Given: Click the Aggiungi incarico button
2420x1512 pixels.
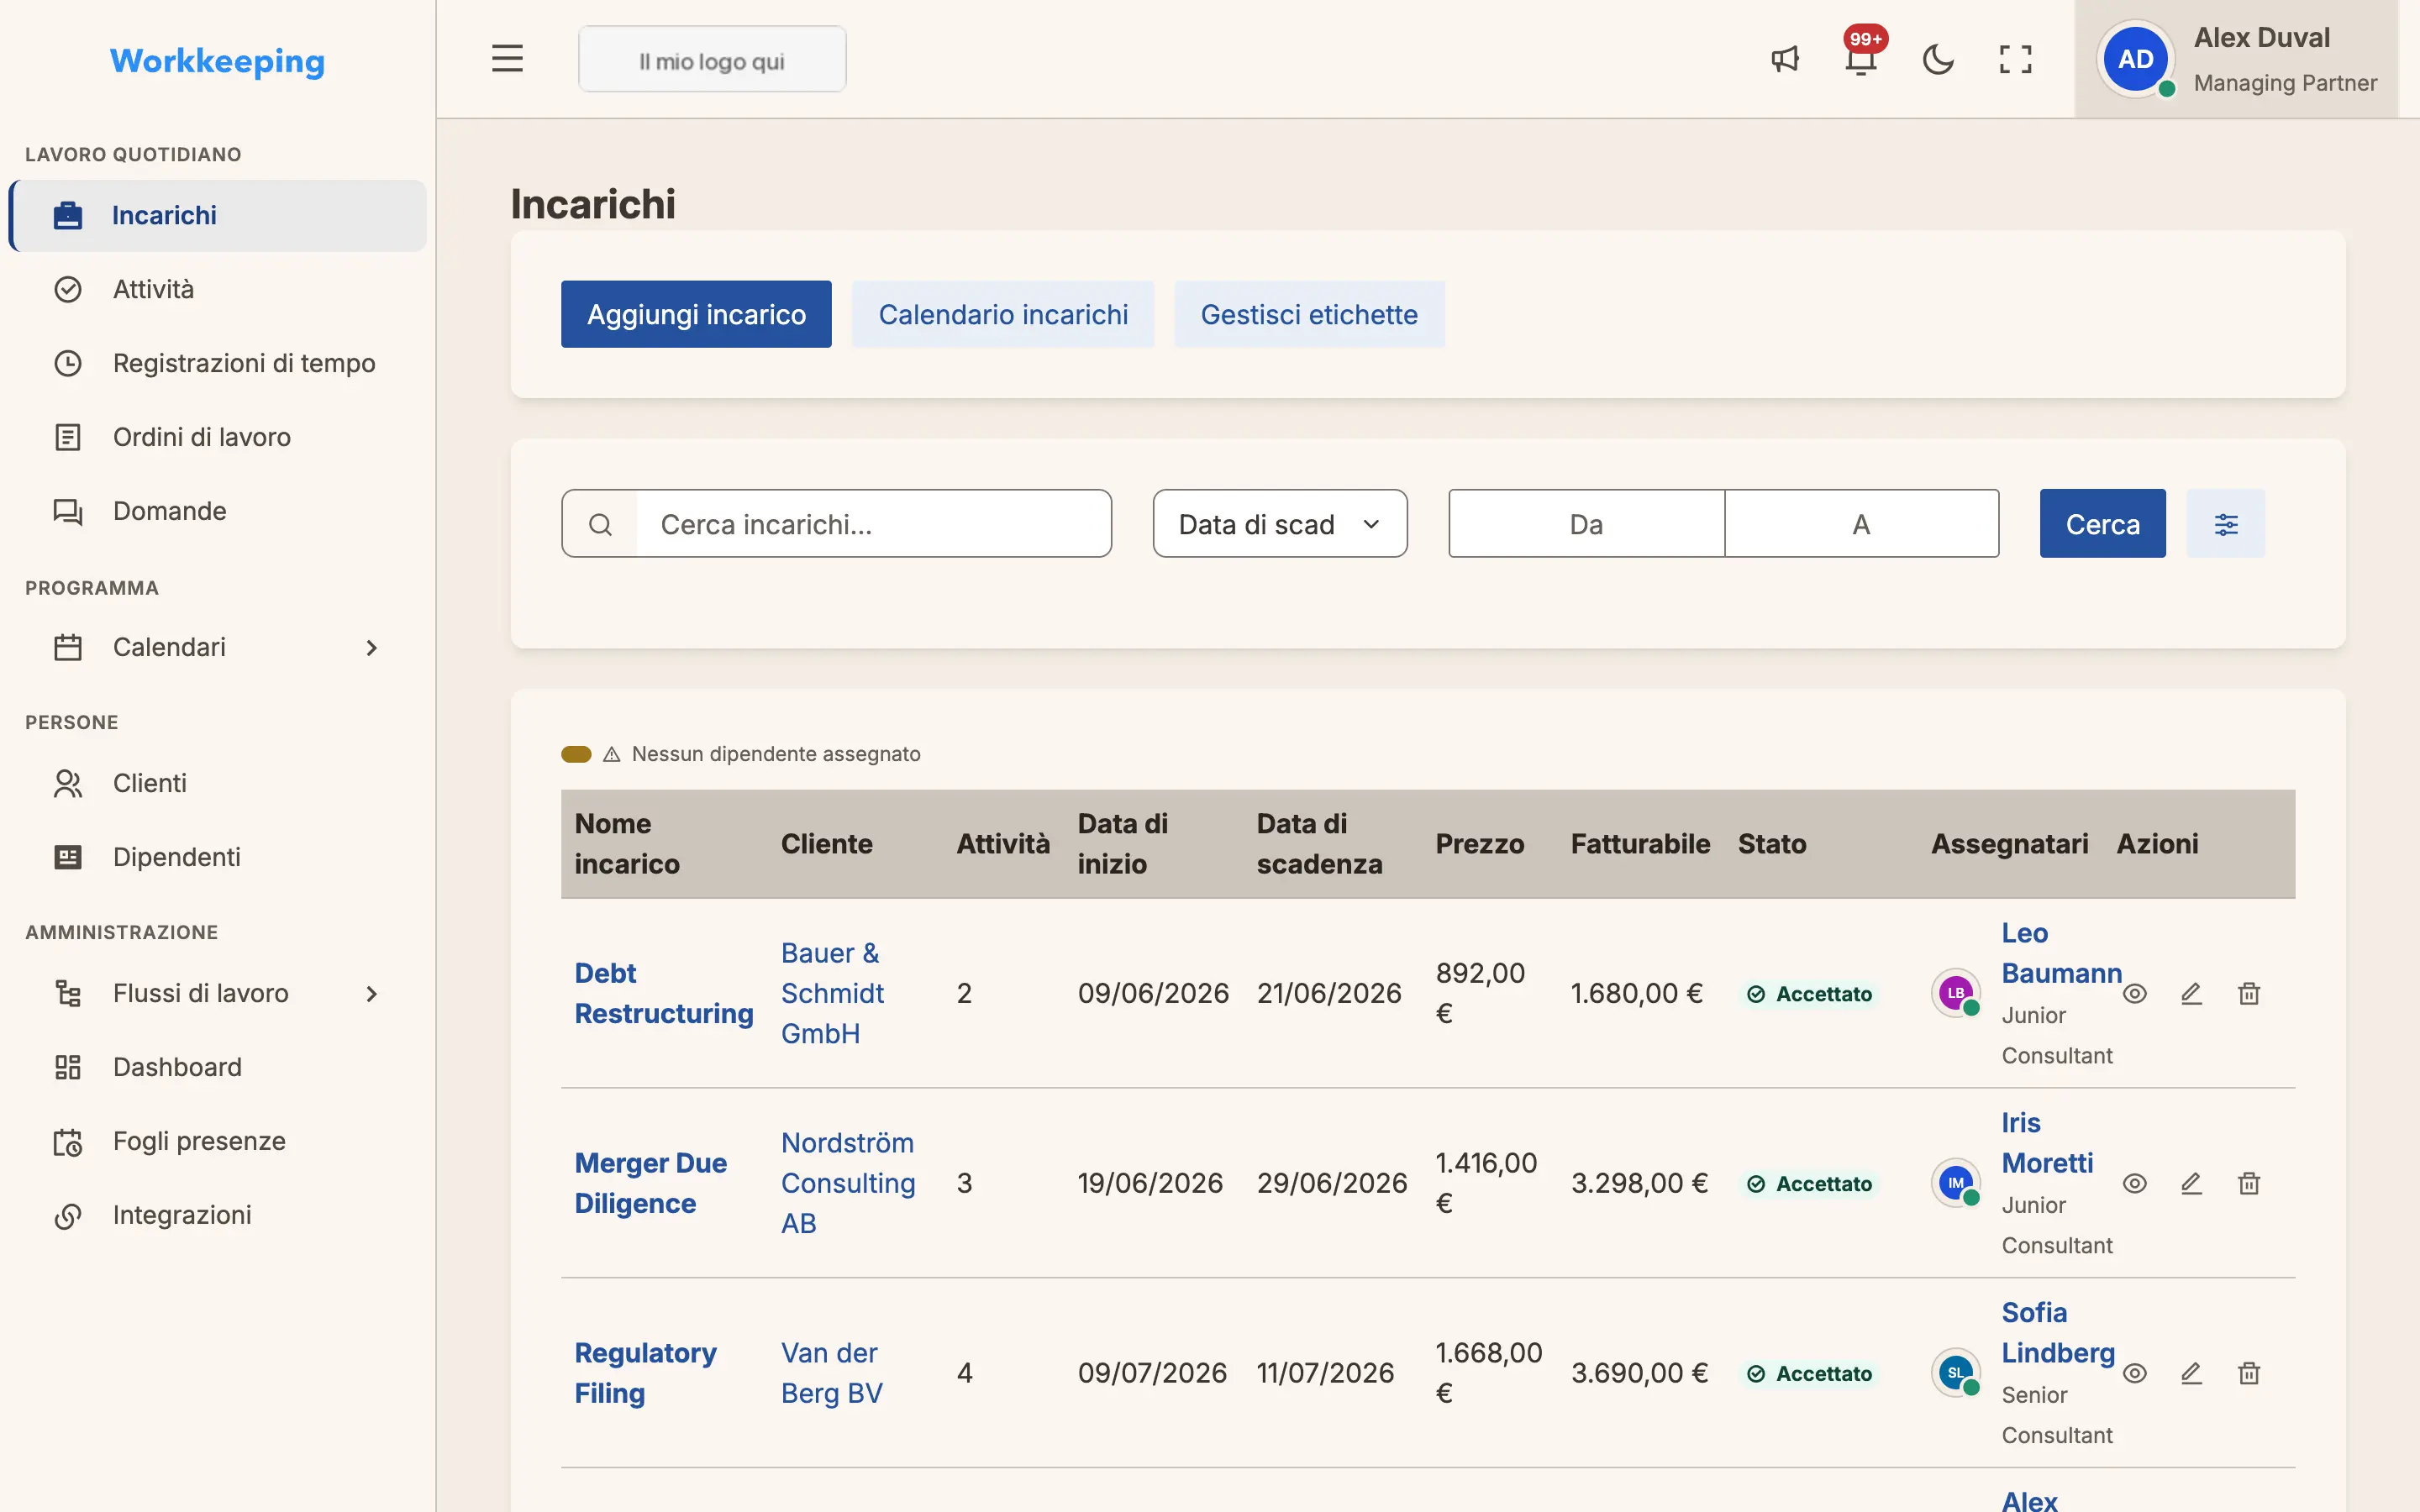Looking at the screenshot, I should point(696,314).
